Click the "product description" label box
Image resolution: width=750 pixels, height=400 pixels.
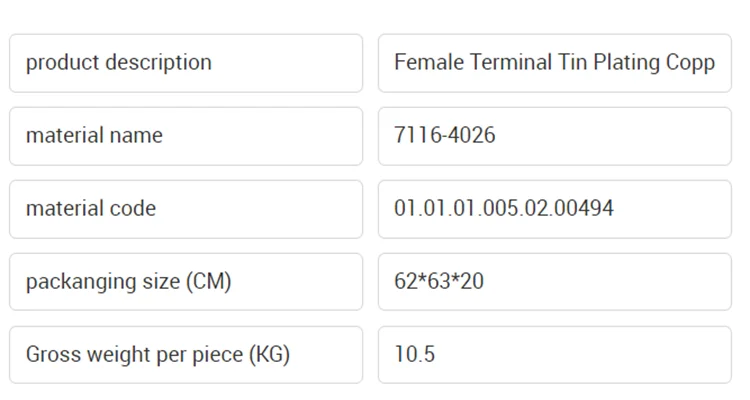pos(186,63)
